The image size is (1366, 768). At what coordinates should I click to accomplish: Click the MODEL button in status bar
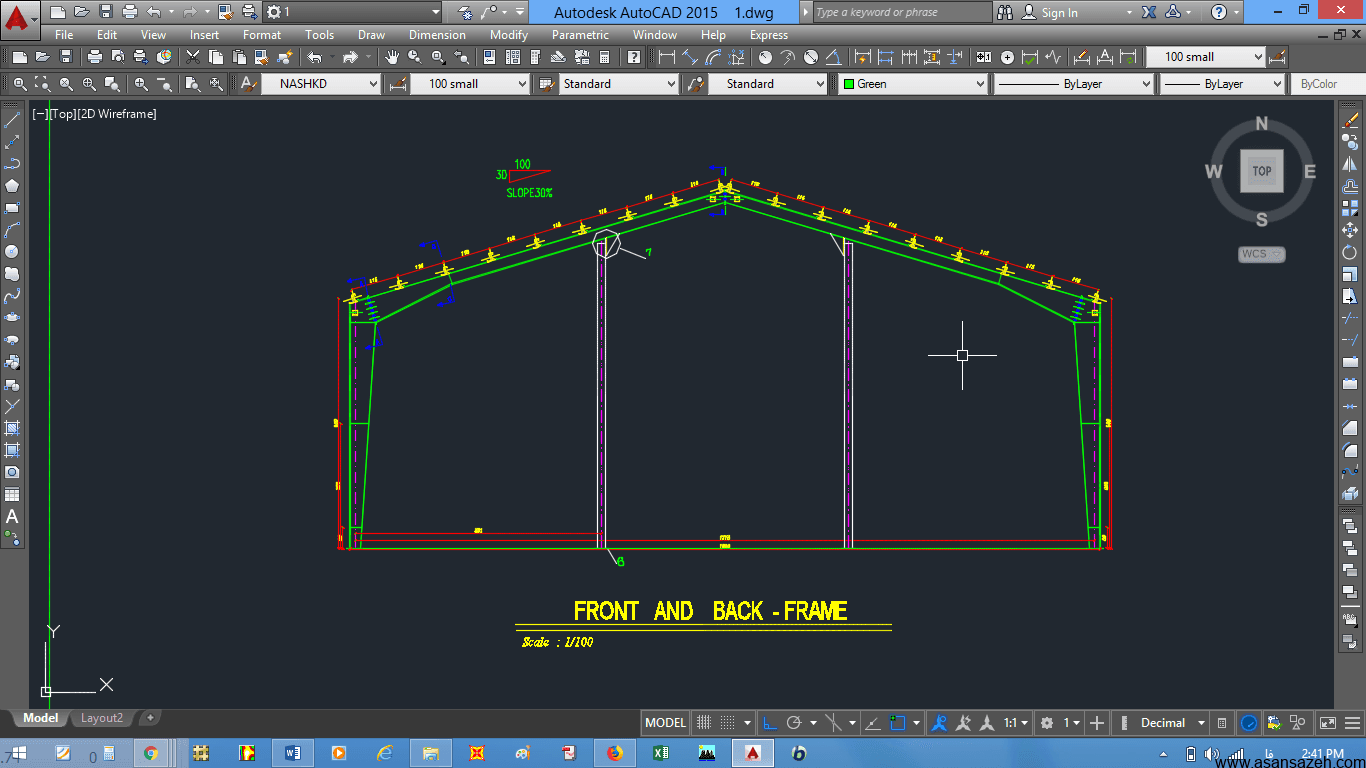(665, 723)
